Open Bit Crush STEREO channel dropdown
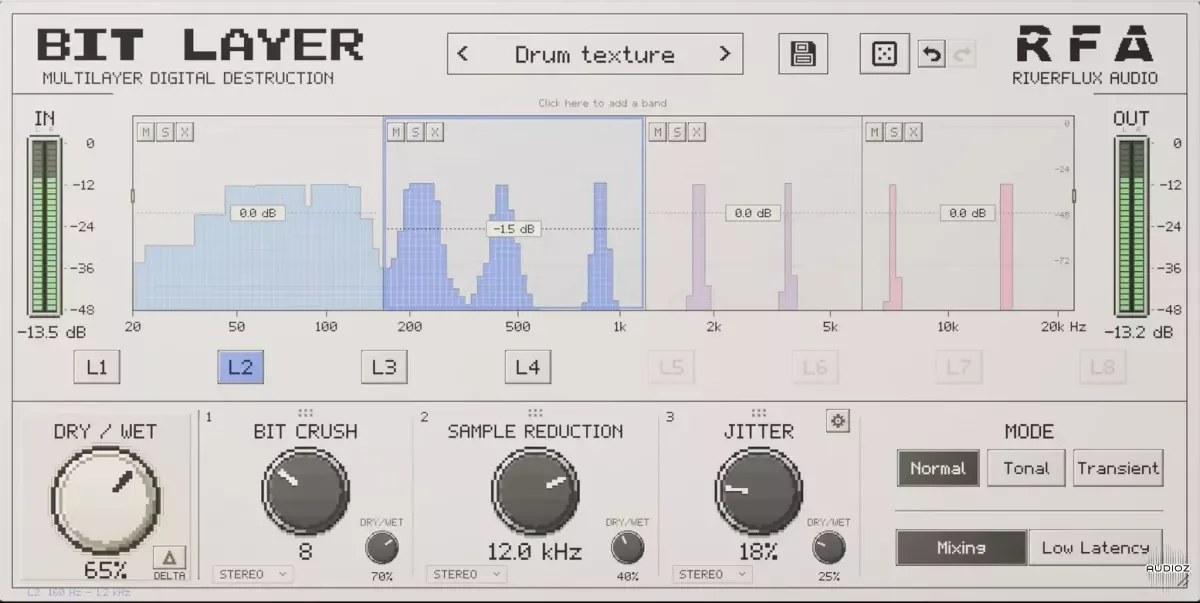The height and width of the screenshot is (603, 1200). pyautogui.click(x=252, y=574)
